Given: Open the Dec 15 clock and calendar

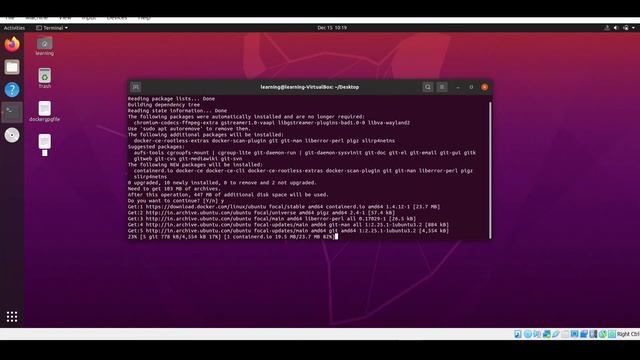Looking at the screenshot, I should [x=332, y=28].
